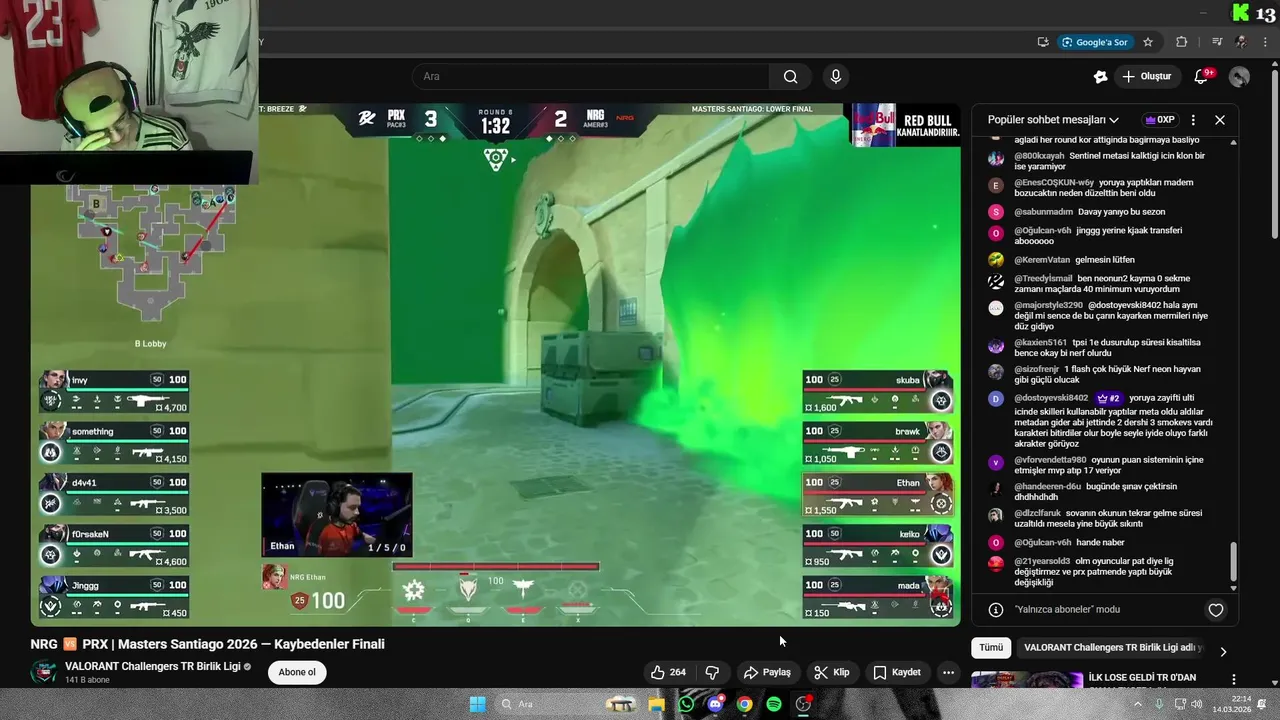Share the video with Paylaş
1280x720 pixels.
tap(767, 672)
